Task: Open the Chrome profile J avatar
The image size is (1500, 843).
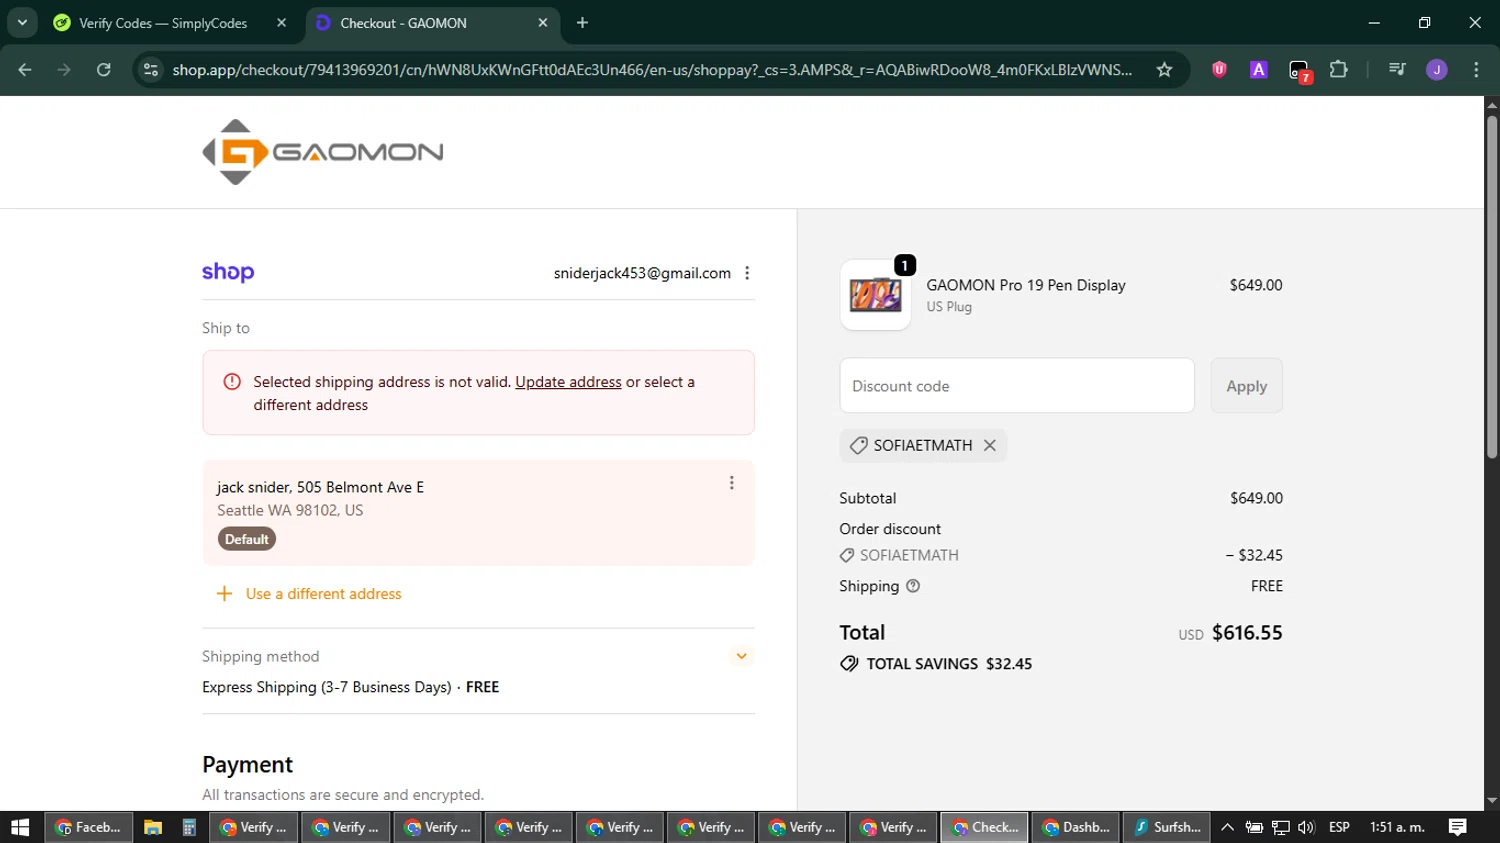Action: click(x=1437, y=69)
